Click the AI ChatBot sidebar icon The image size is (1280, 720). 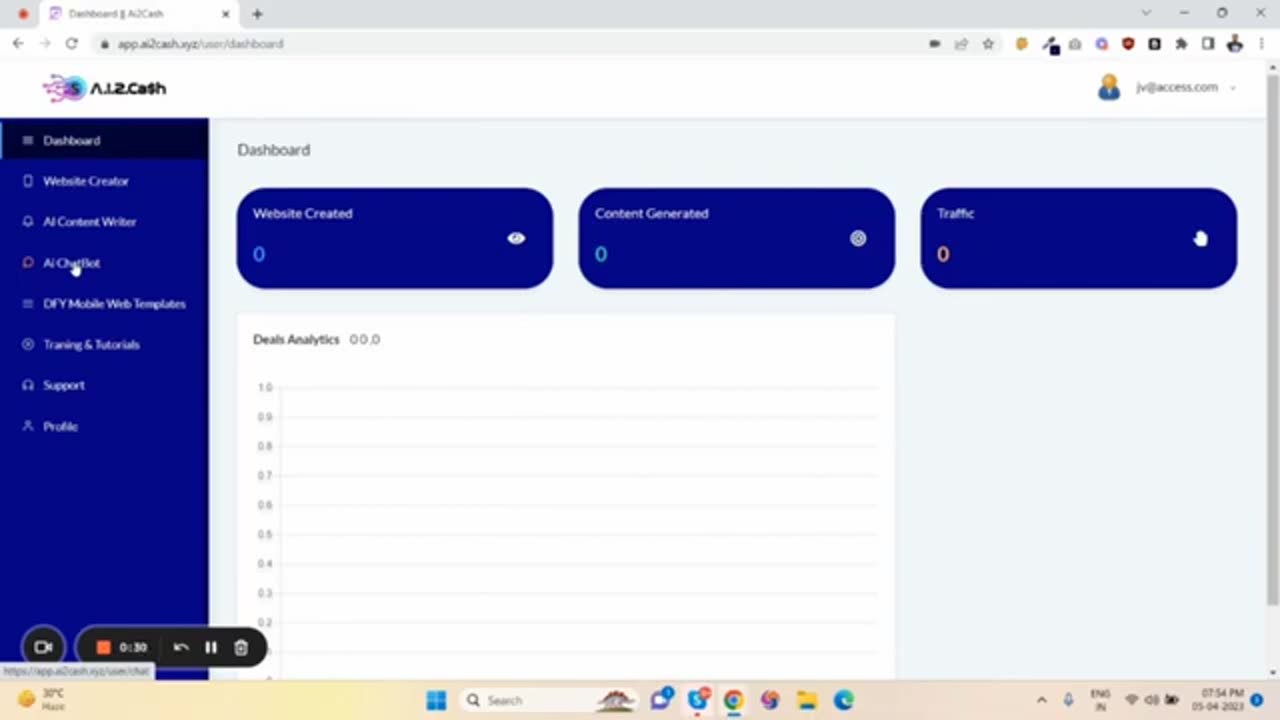click(27, 263)
